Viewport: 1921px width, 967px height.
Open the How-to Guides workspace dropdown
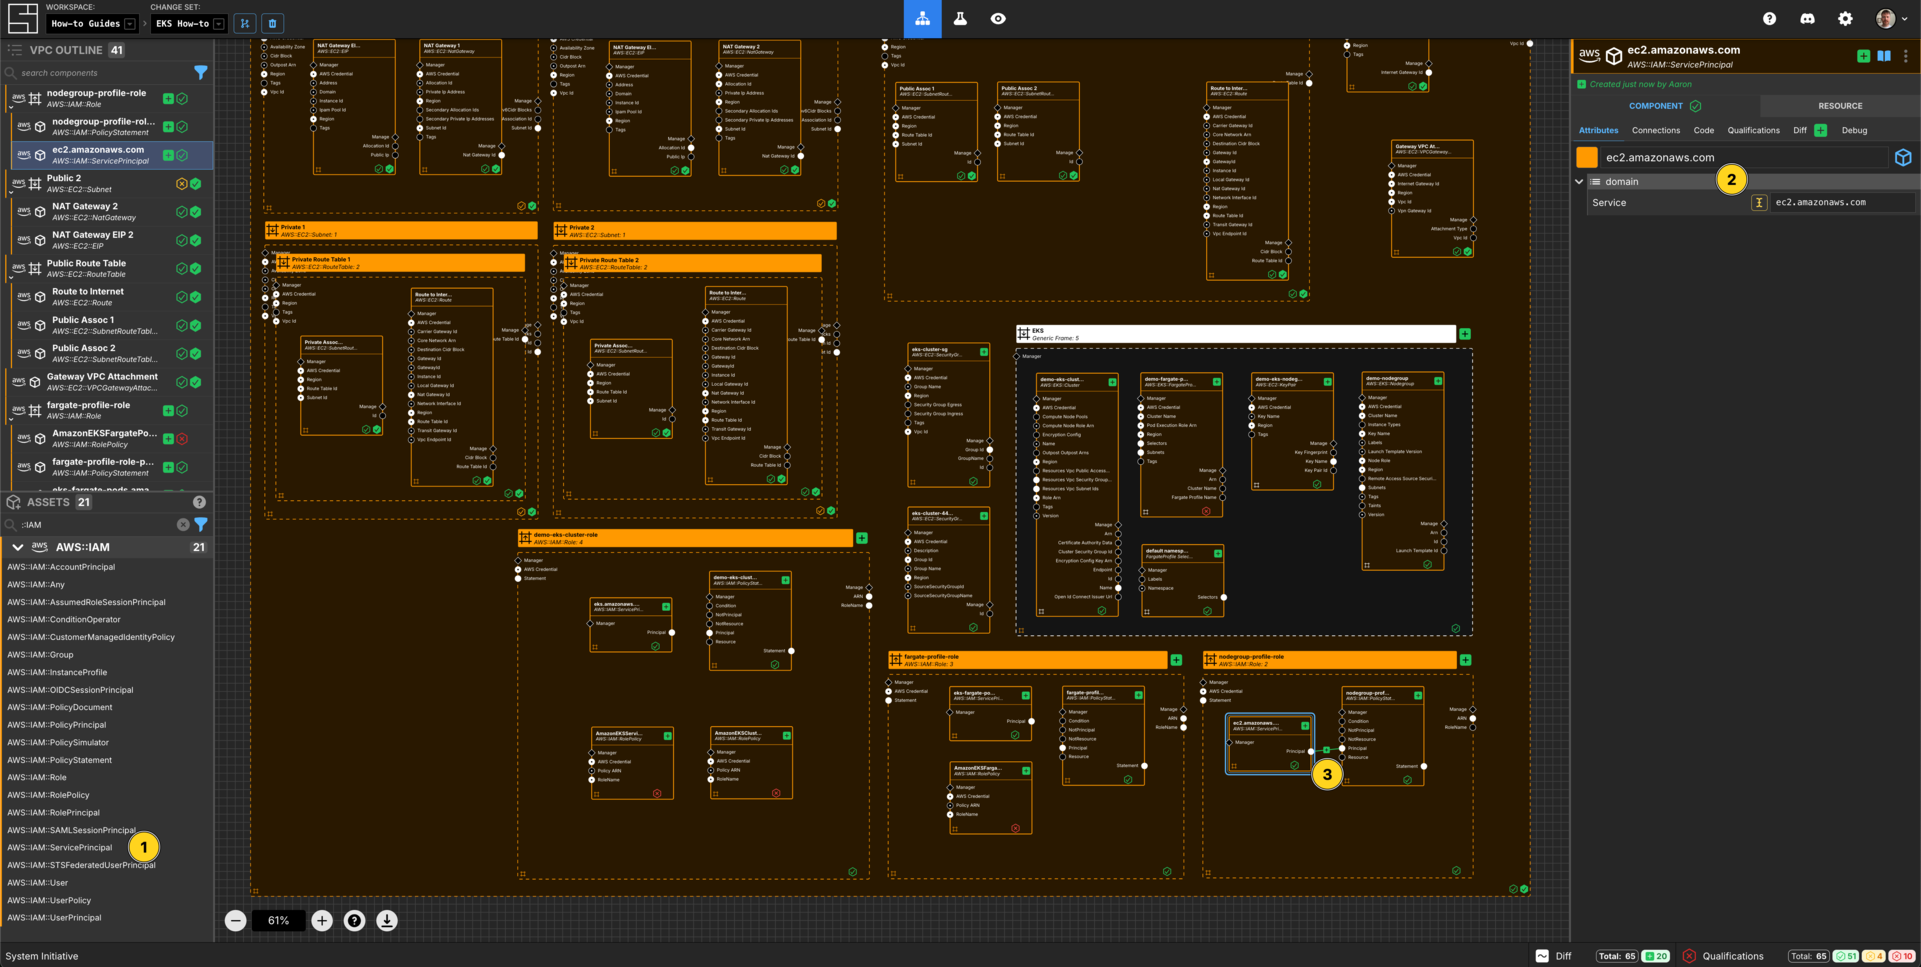[x=93, y=23]
